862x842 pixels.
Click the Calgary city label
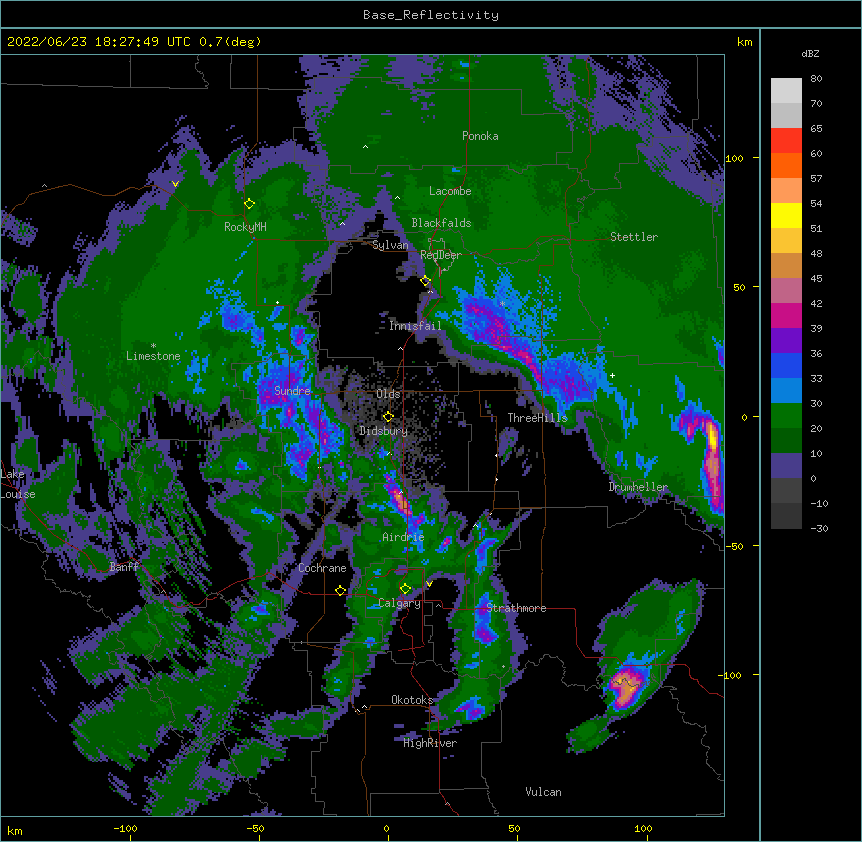tap(399, 603)
